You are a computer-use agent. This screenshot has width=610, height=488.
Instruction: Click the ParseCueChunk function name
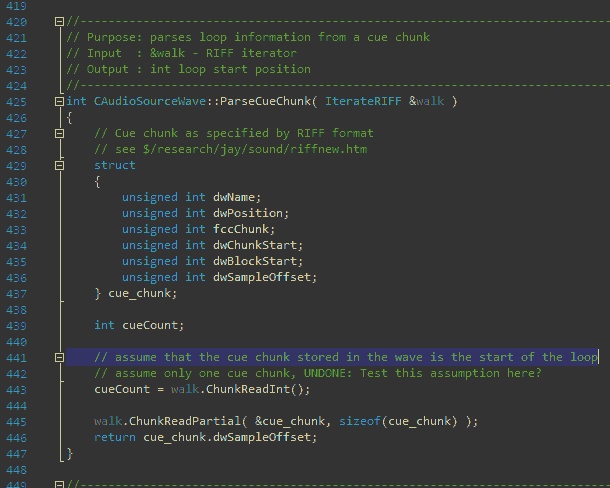(x=266, y=101)
